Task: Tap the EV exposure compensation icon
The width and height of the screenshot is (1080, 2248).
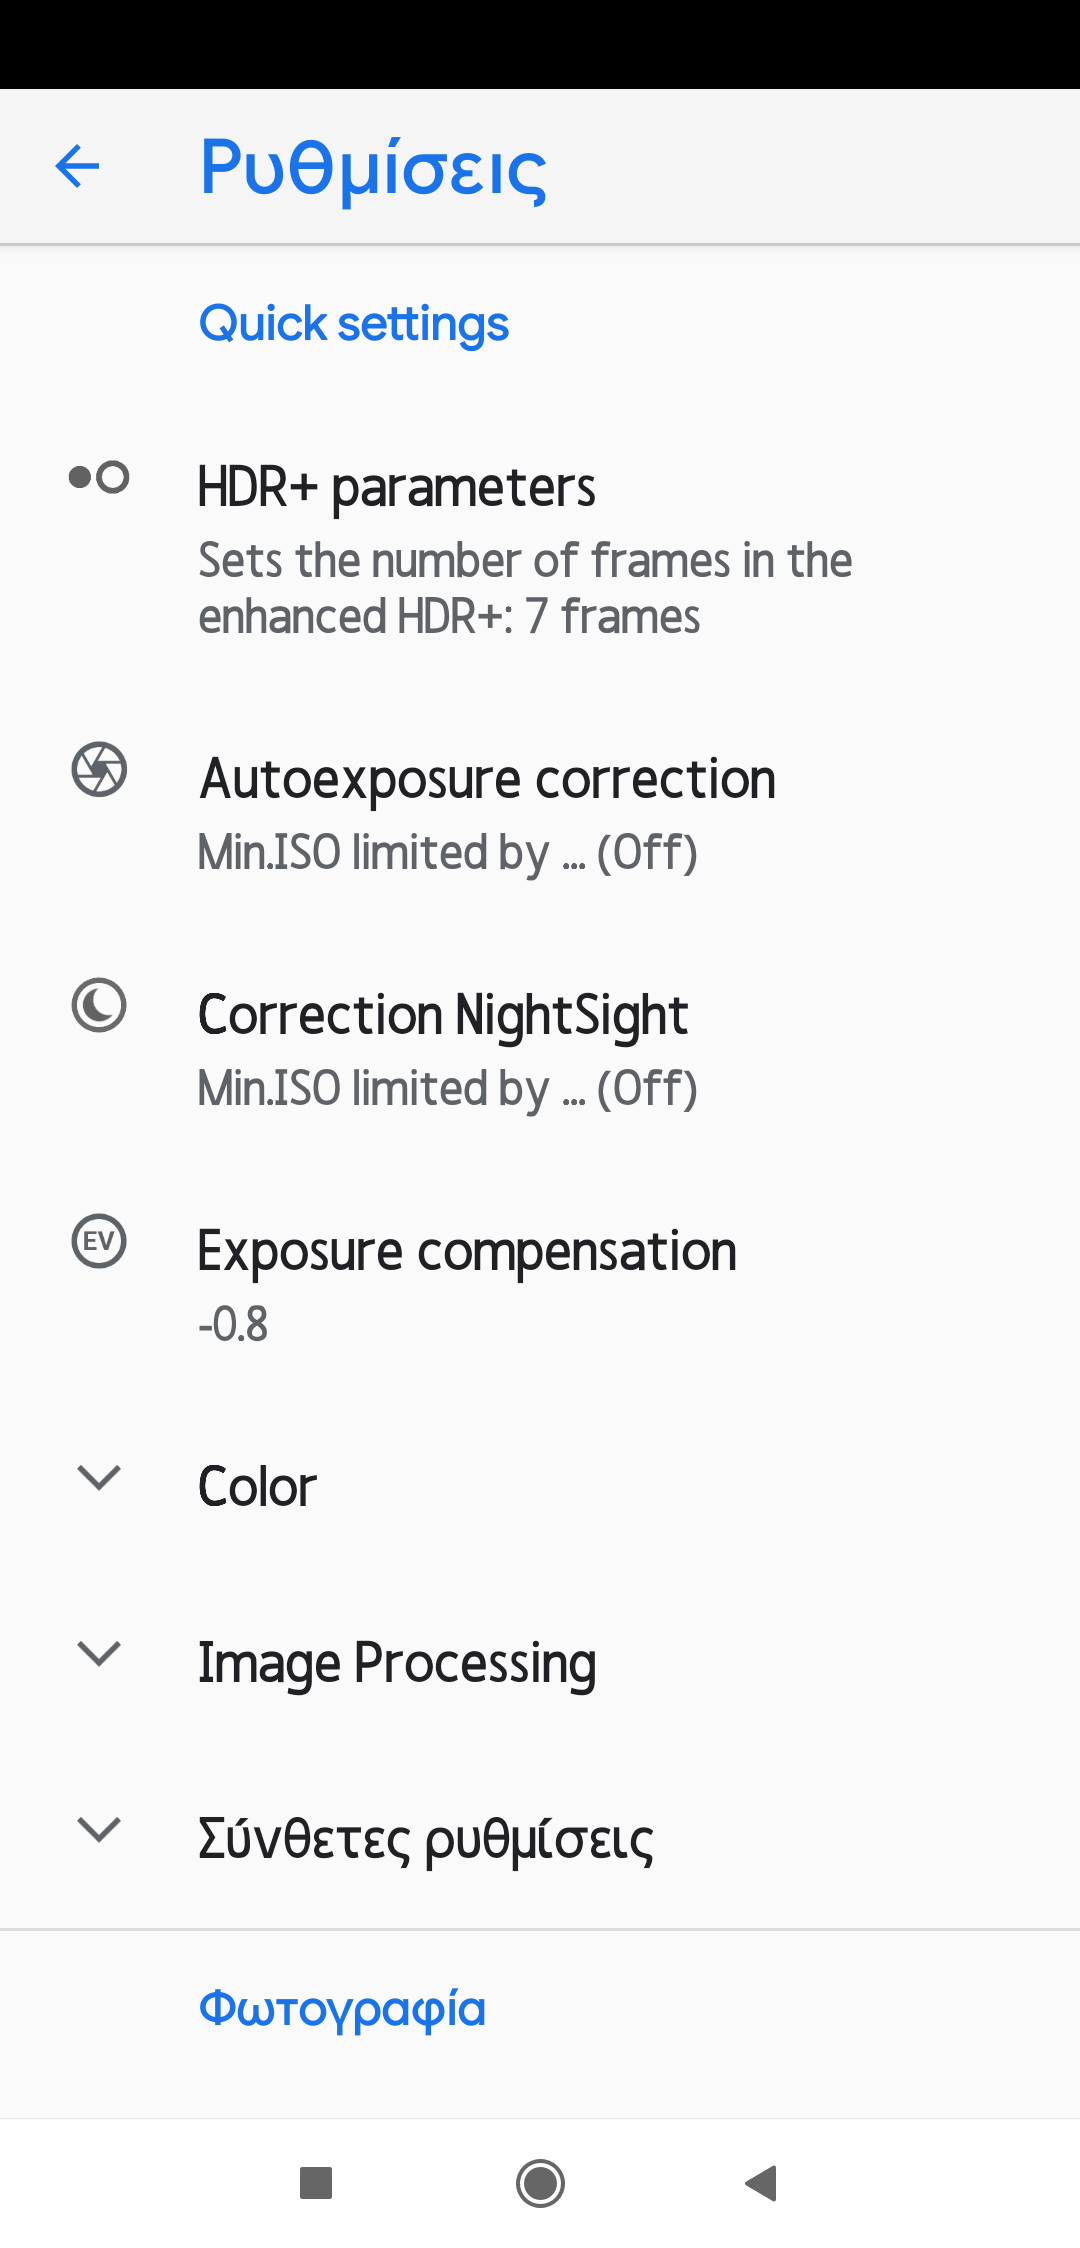Action: 99,1241
